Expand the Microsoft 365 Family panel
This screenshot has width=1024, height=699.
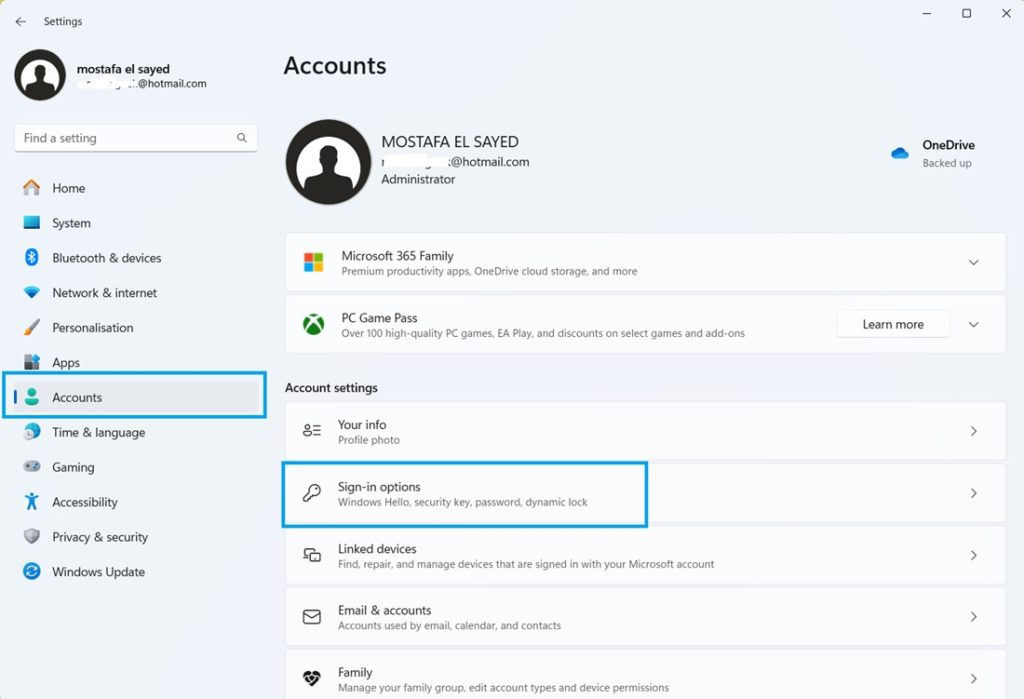coord(972,262)
